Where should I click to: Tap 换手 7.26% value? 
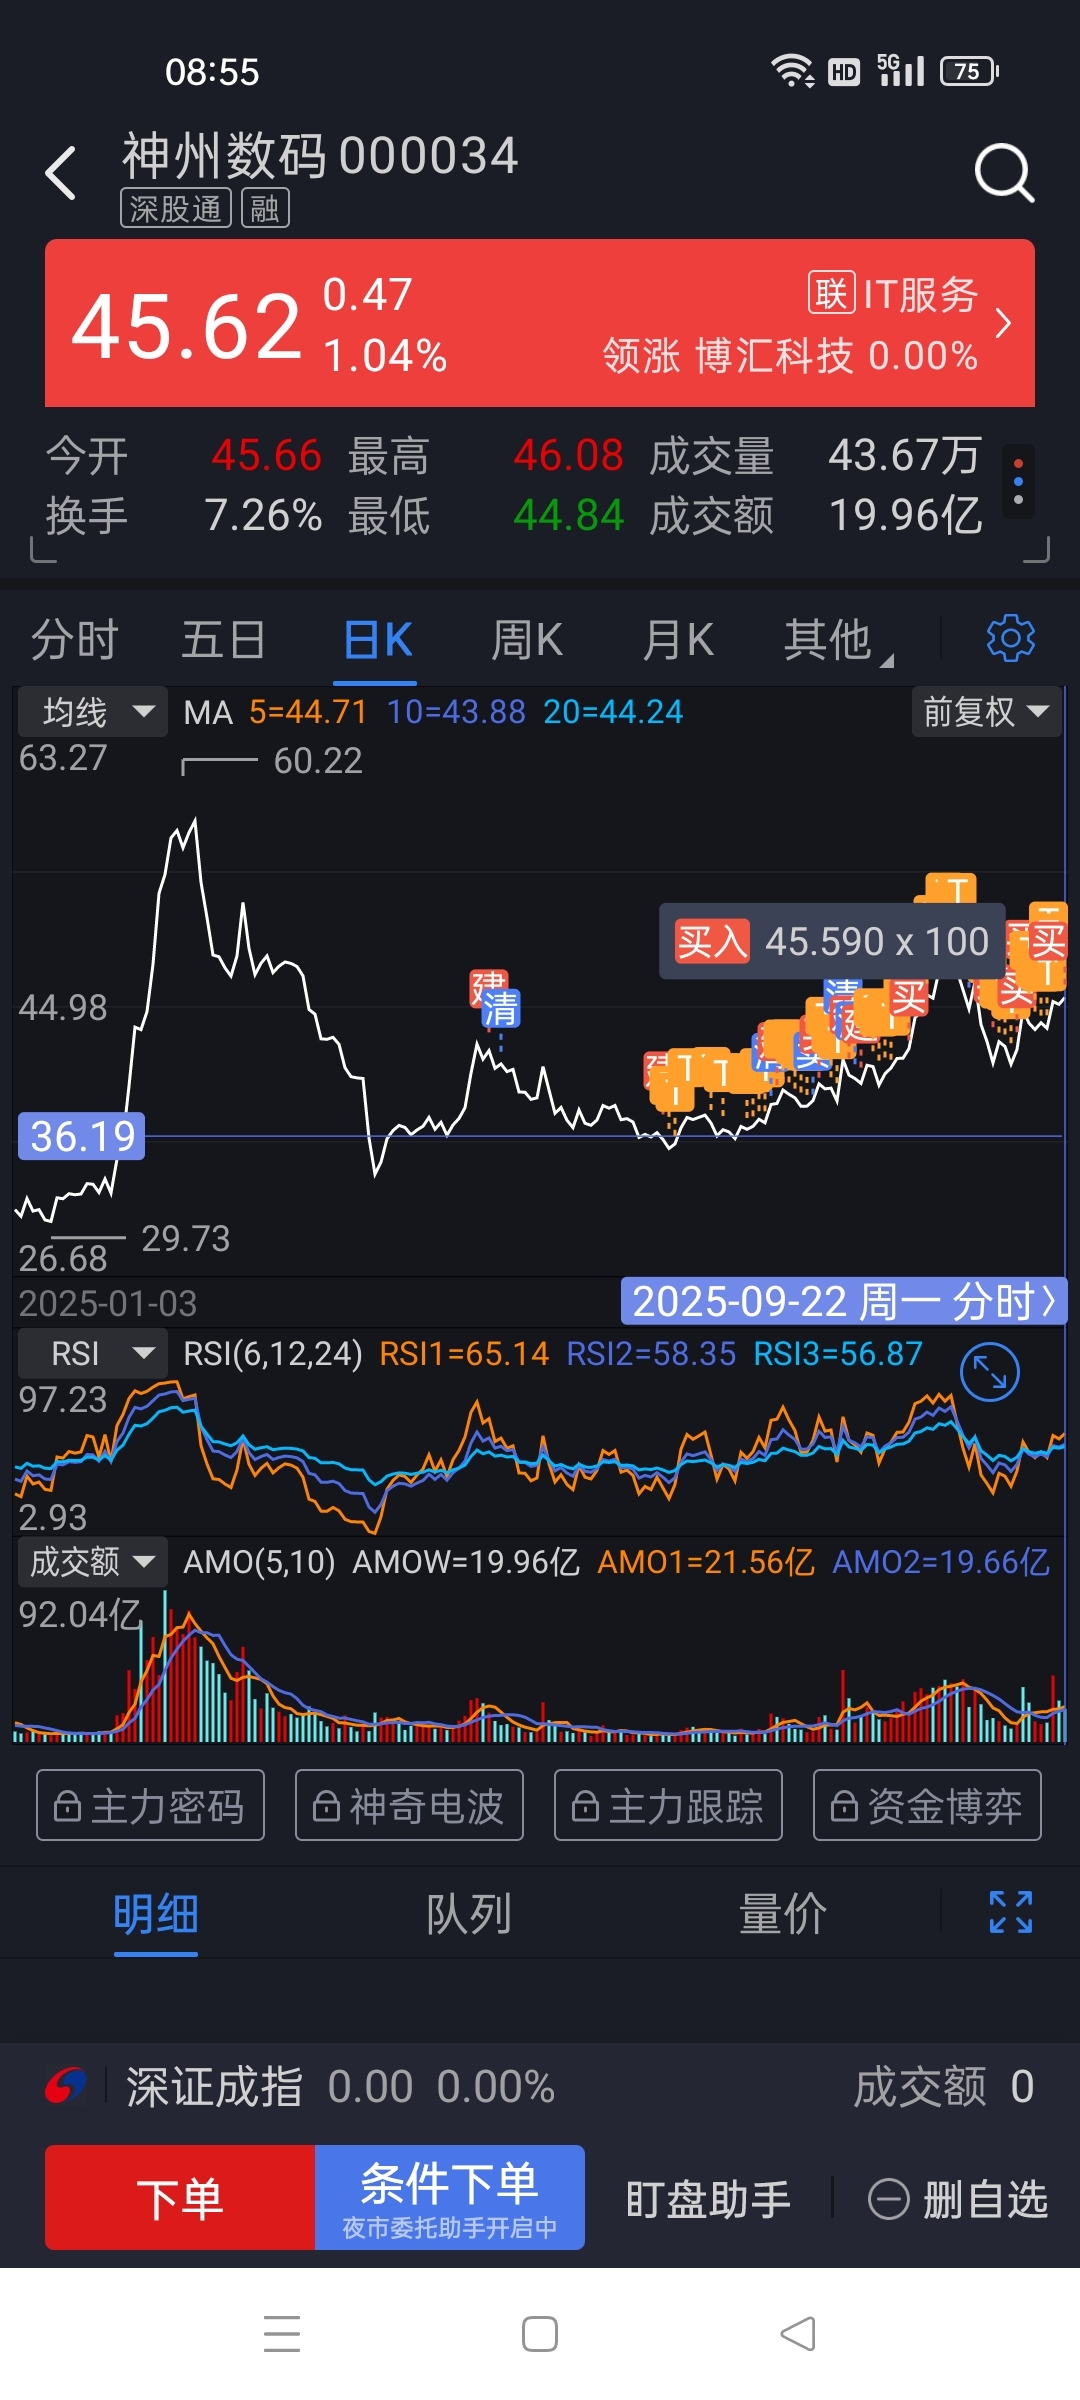[263, 515]
